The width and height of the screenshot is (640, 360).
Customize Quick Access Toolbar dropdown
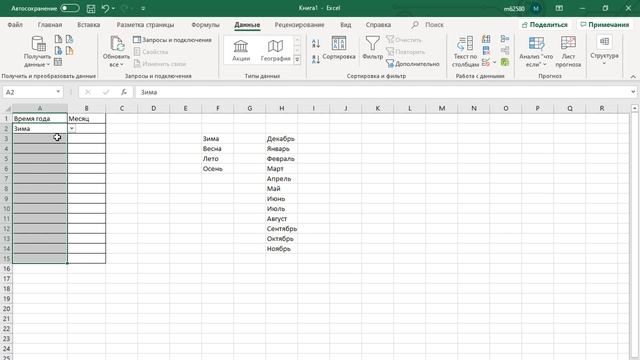coord(143,8)
